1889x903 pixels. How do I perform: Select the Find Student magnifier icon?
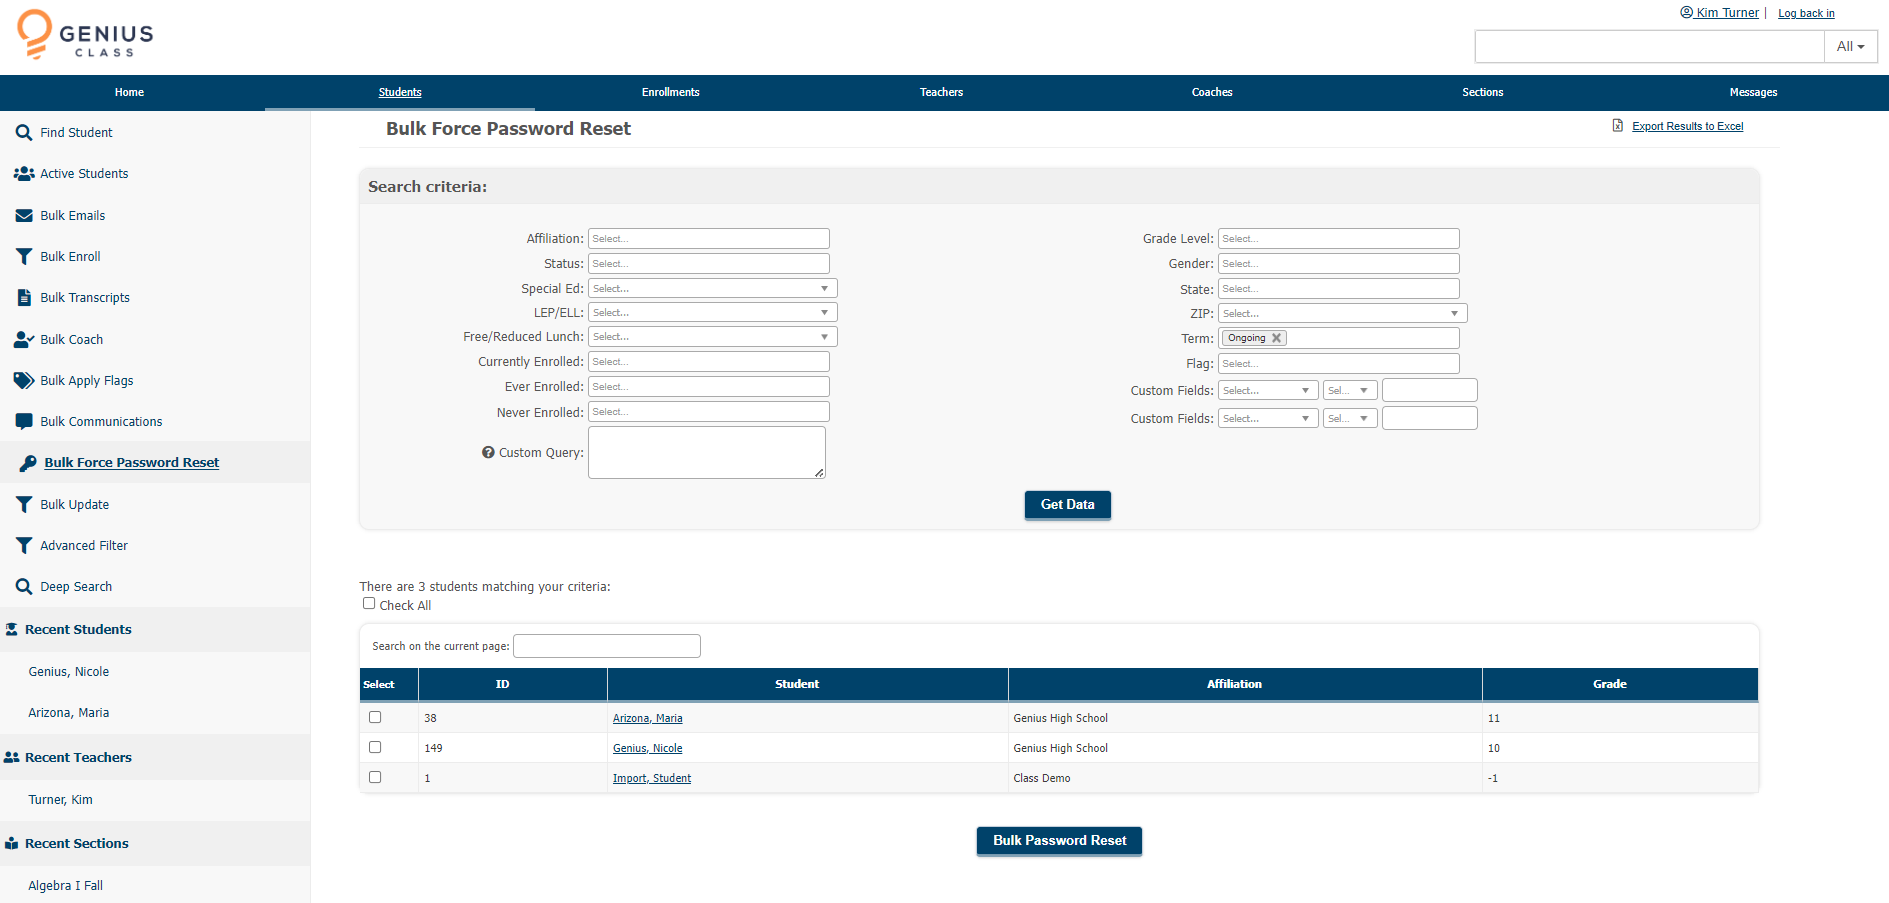tap(24, 132)
